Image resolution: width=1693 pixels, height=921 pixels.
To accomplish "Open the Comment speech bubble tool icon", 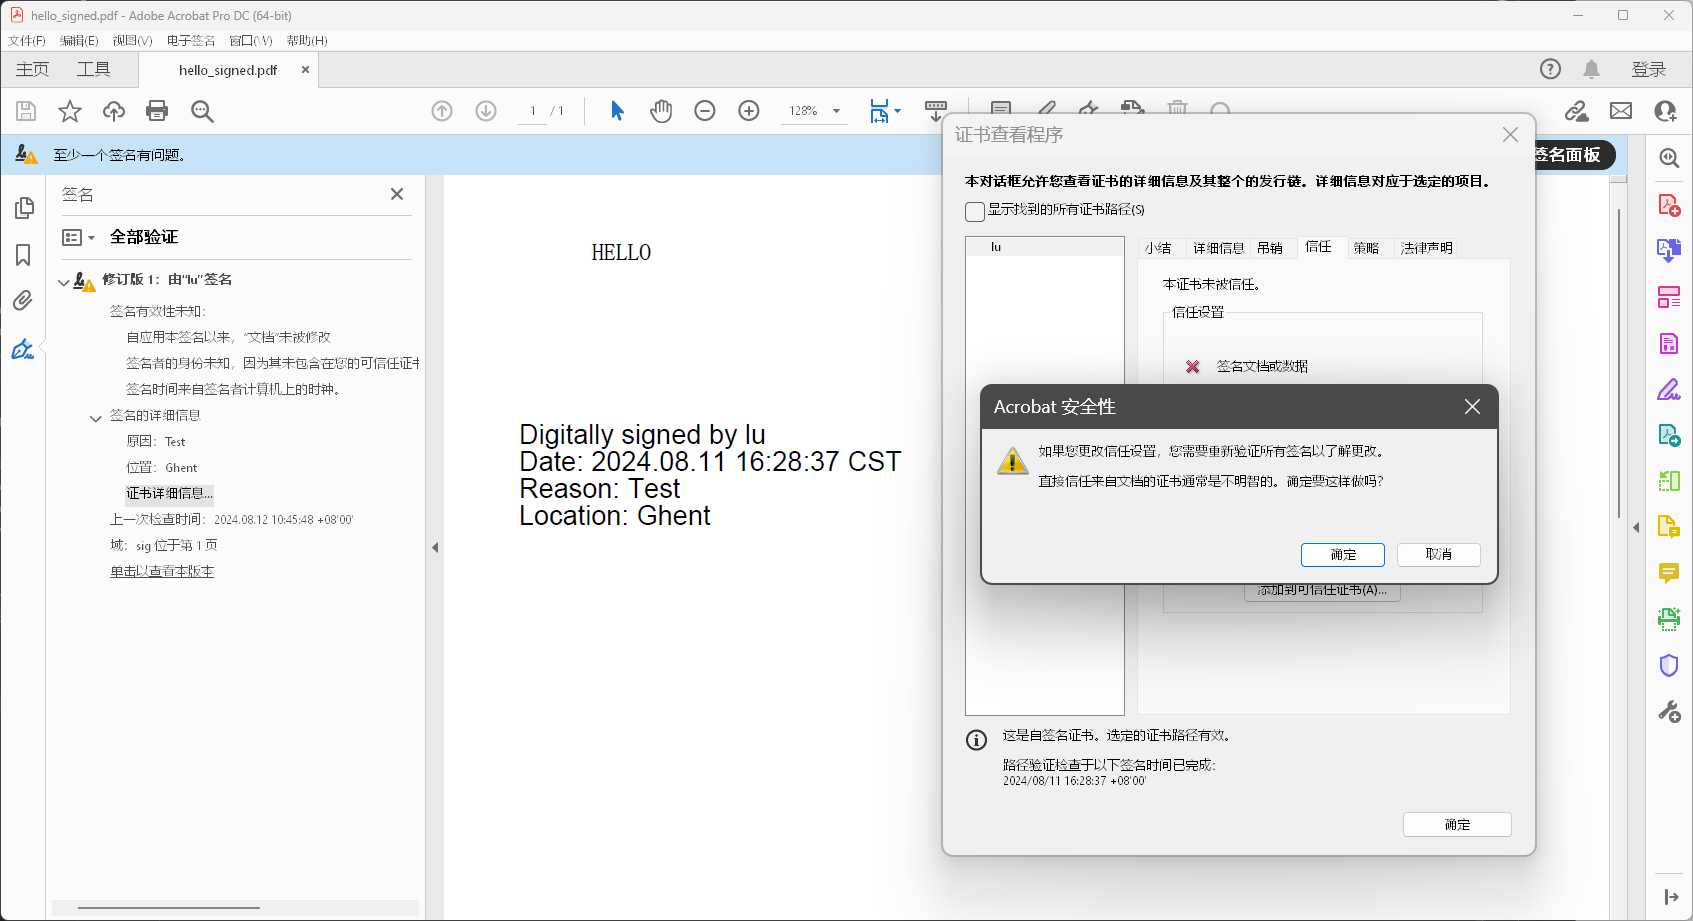I will (1669, 573).
